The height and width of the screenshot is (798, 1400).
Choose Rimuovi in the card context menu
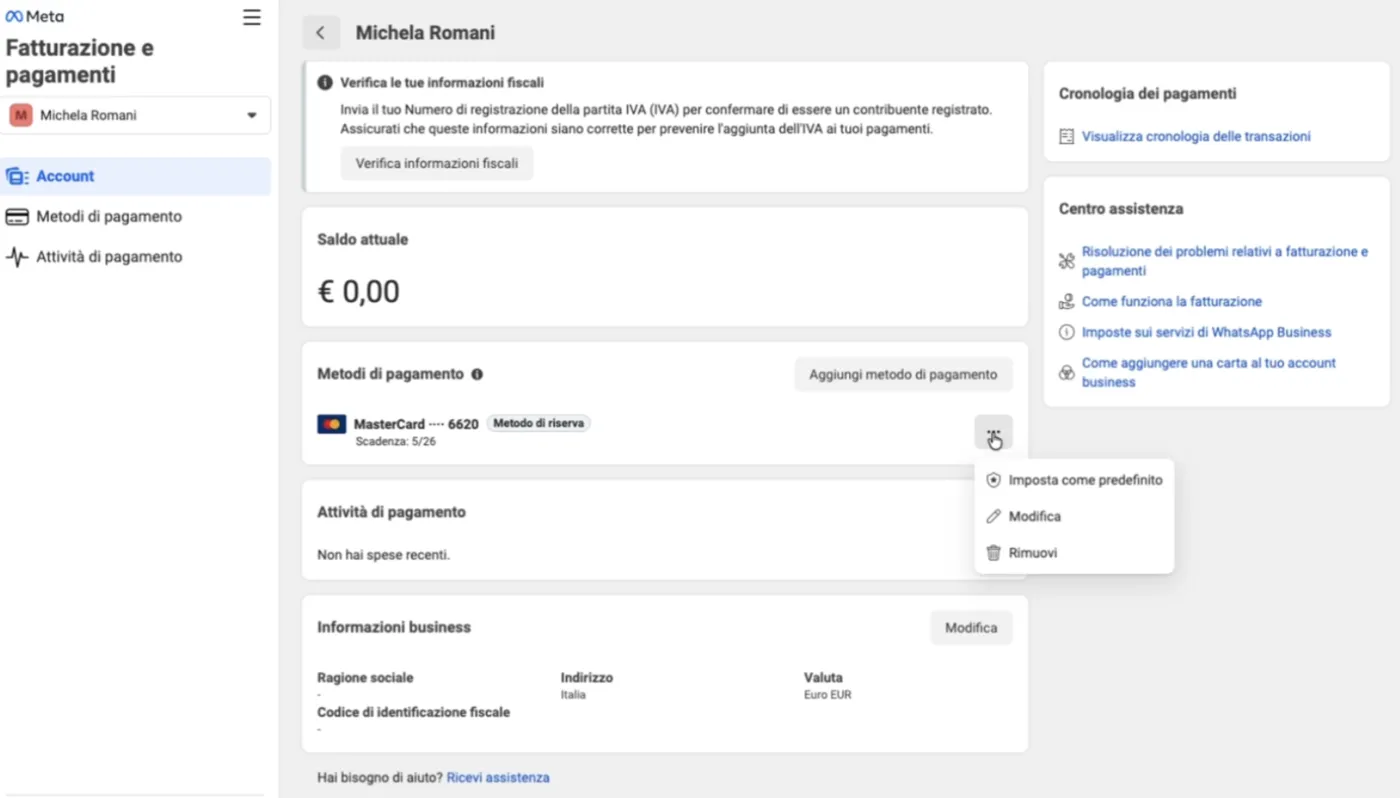tap(1074, 552)
